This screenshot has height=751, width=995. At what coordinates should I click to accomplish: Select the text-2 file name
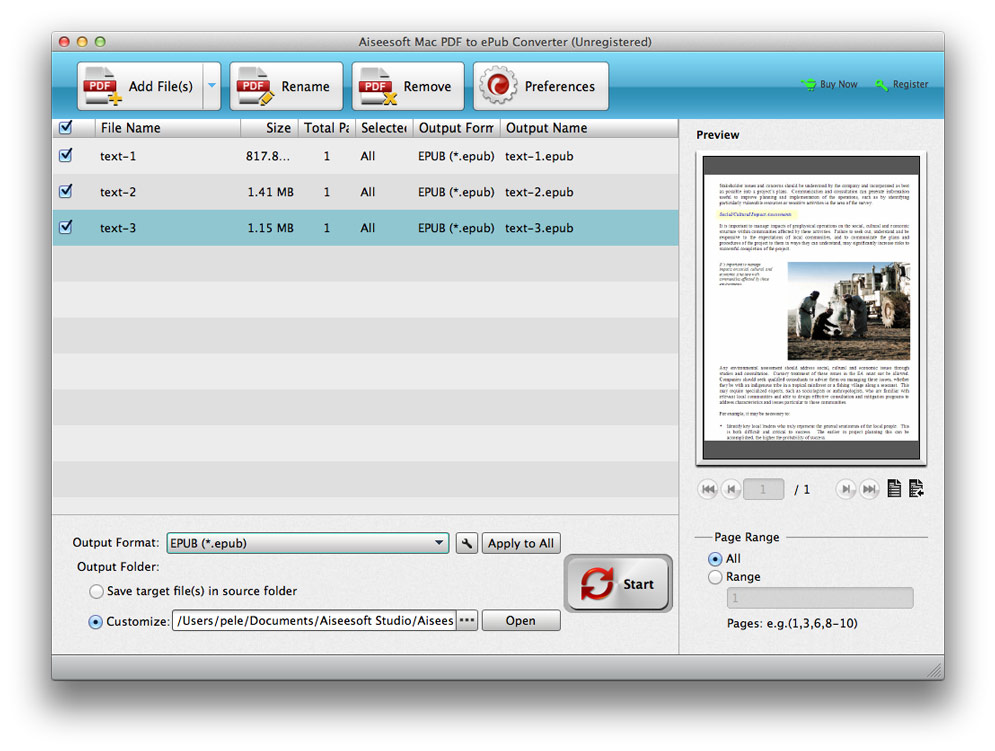point(118,192)
